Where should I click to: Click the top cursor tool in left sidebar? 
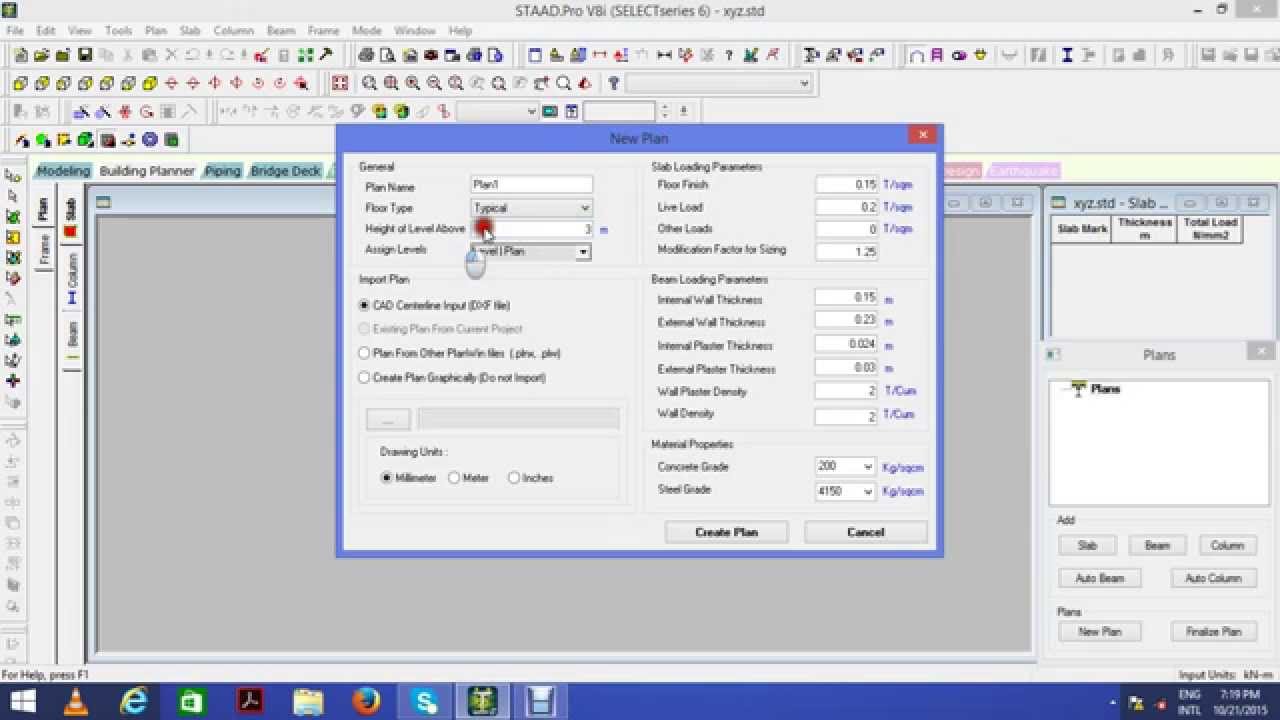click(13, 175)
